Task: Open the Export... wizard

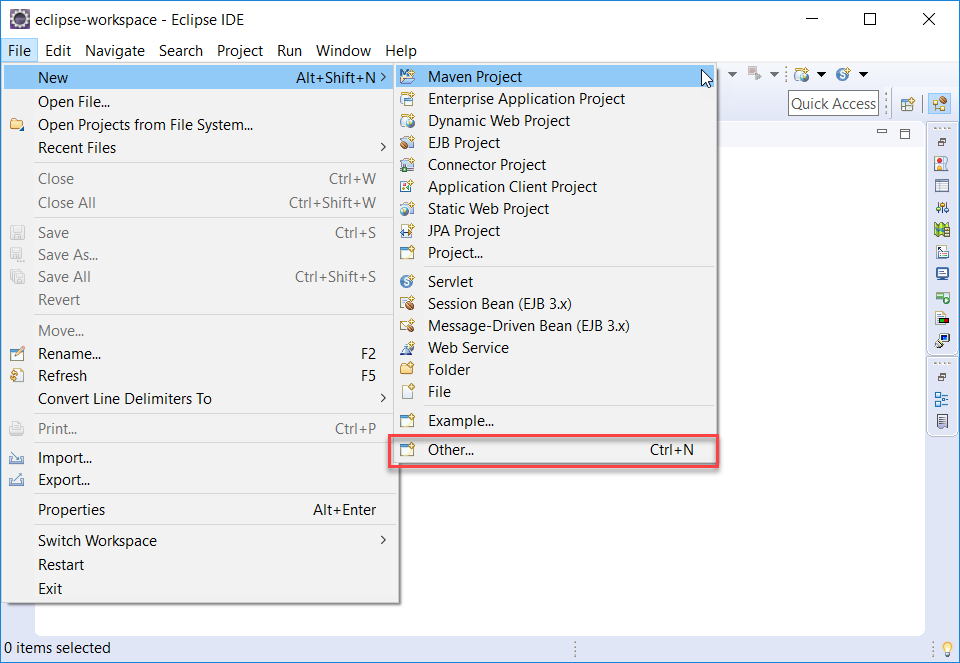Action: pos(198,480)
